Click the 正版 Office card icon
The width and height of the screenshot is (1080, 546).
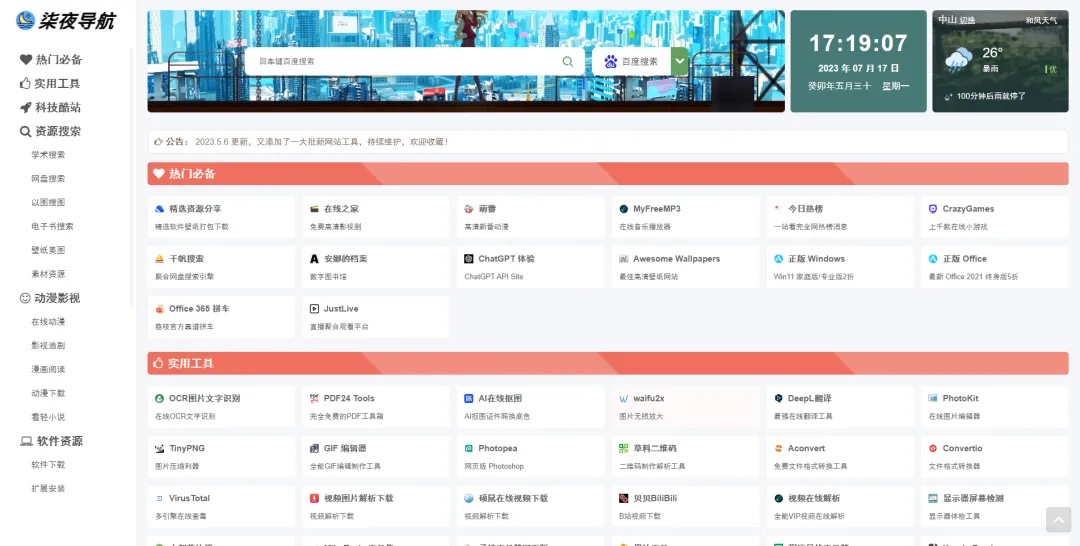[933, 259]
